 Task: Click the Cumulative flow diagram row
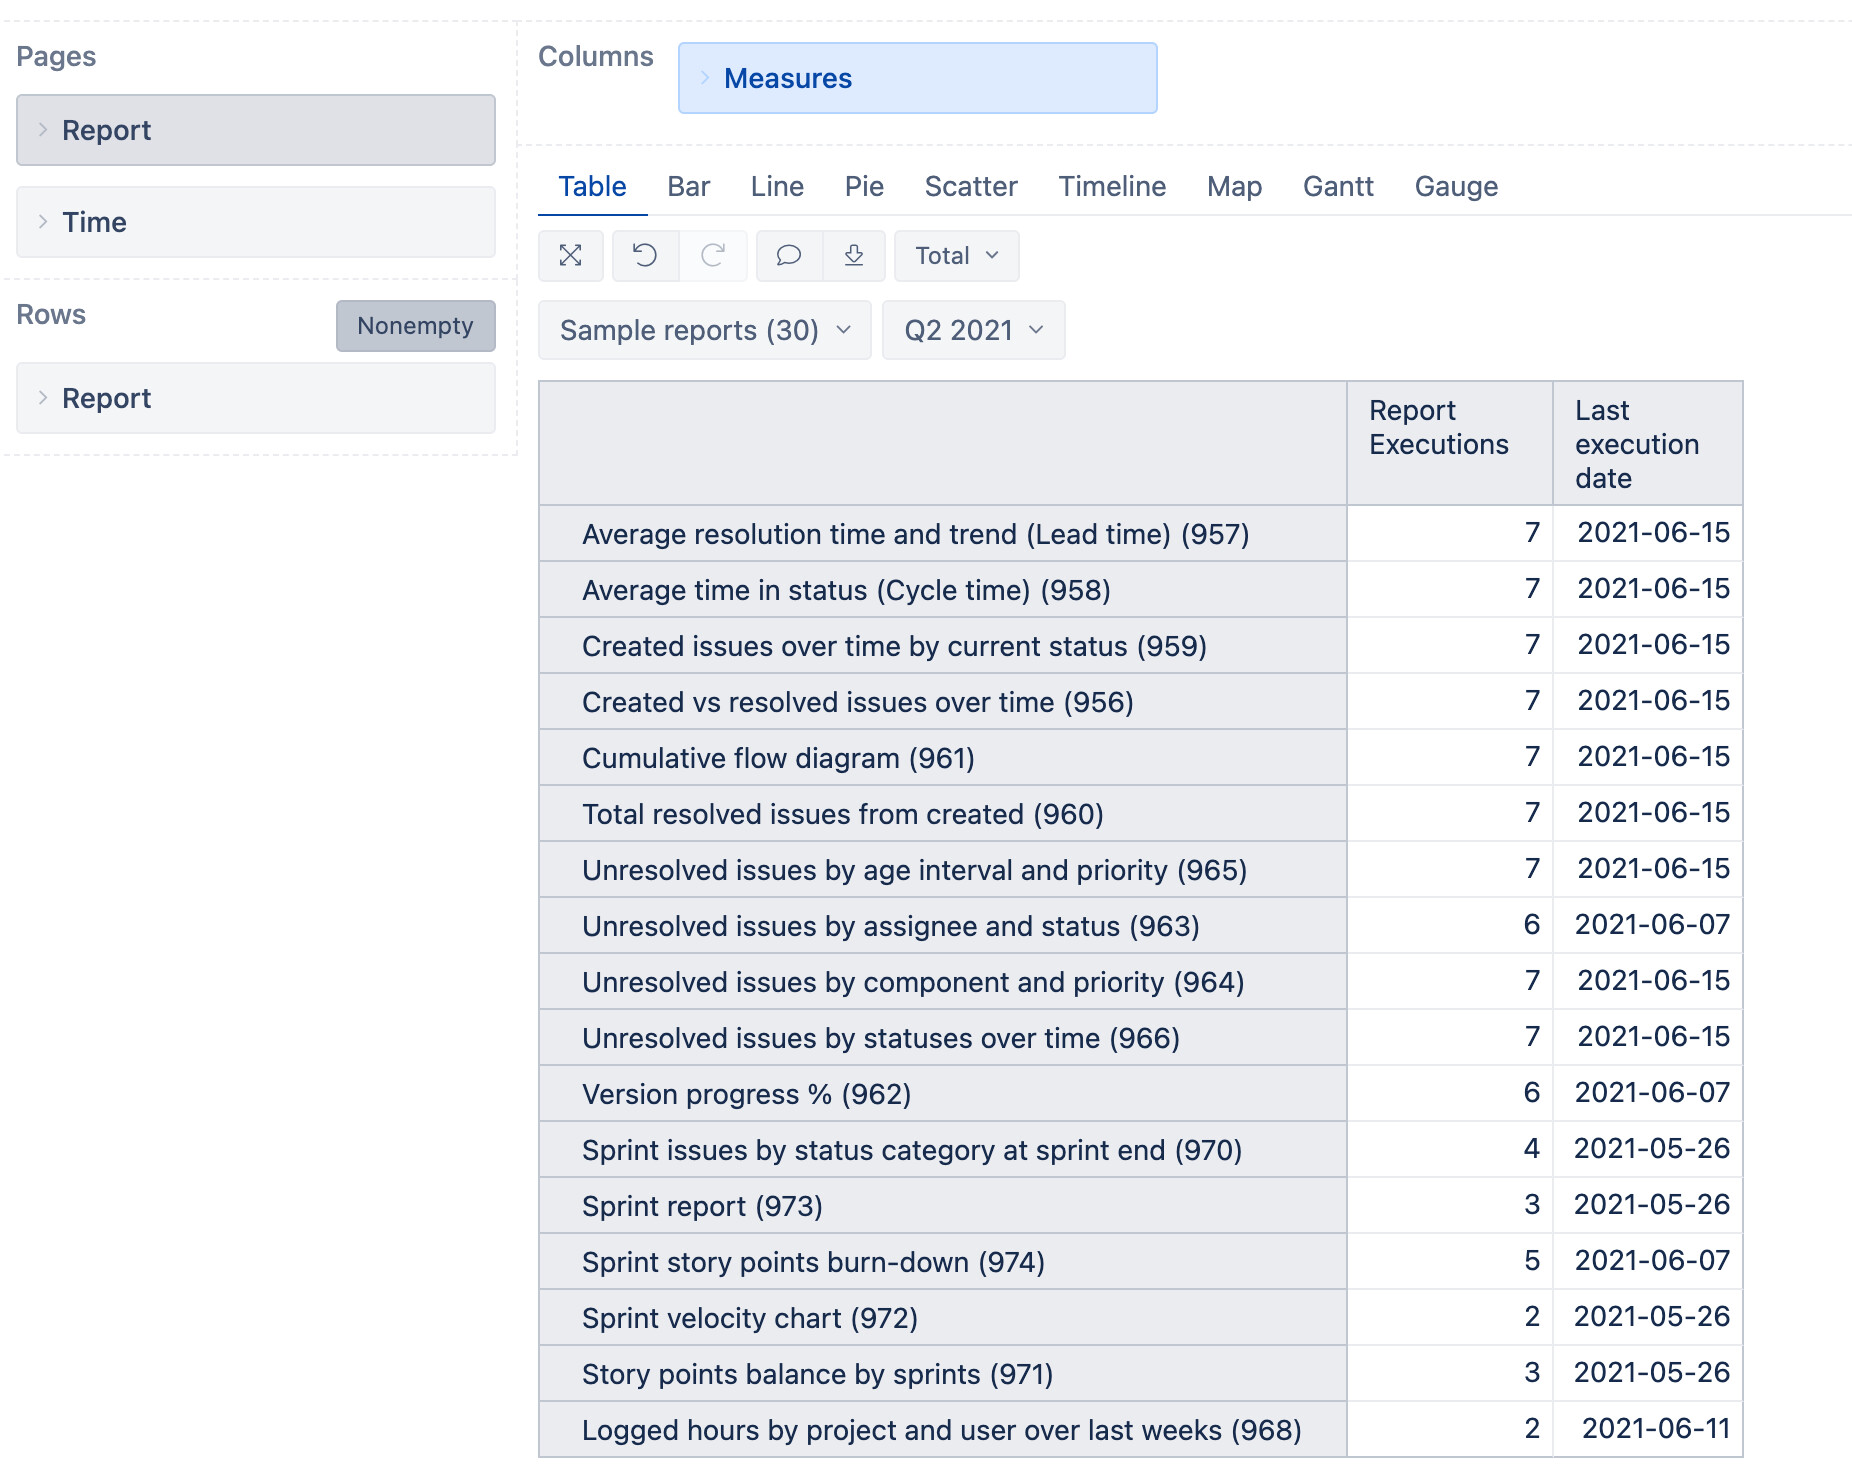coord(778,757)
